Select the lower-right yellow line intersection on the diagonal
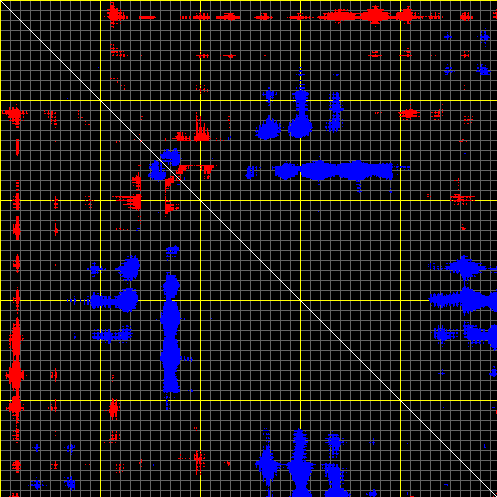The image size is (497, 497). point(400,400)
